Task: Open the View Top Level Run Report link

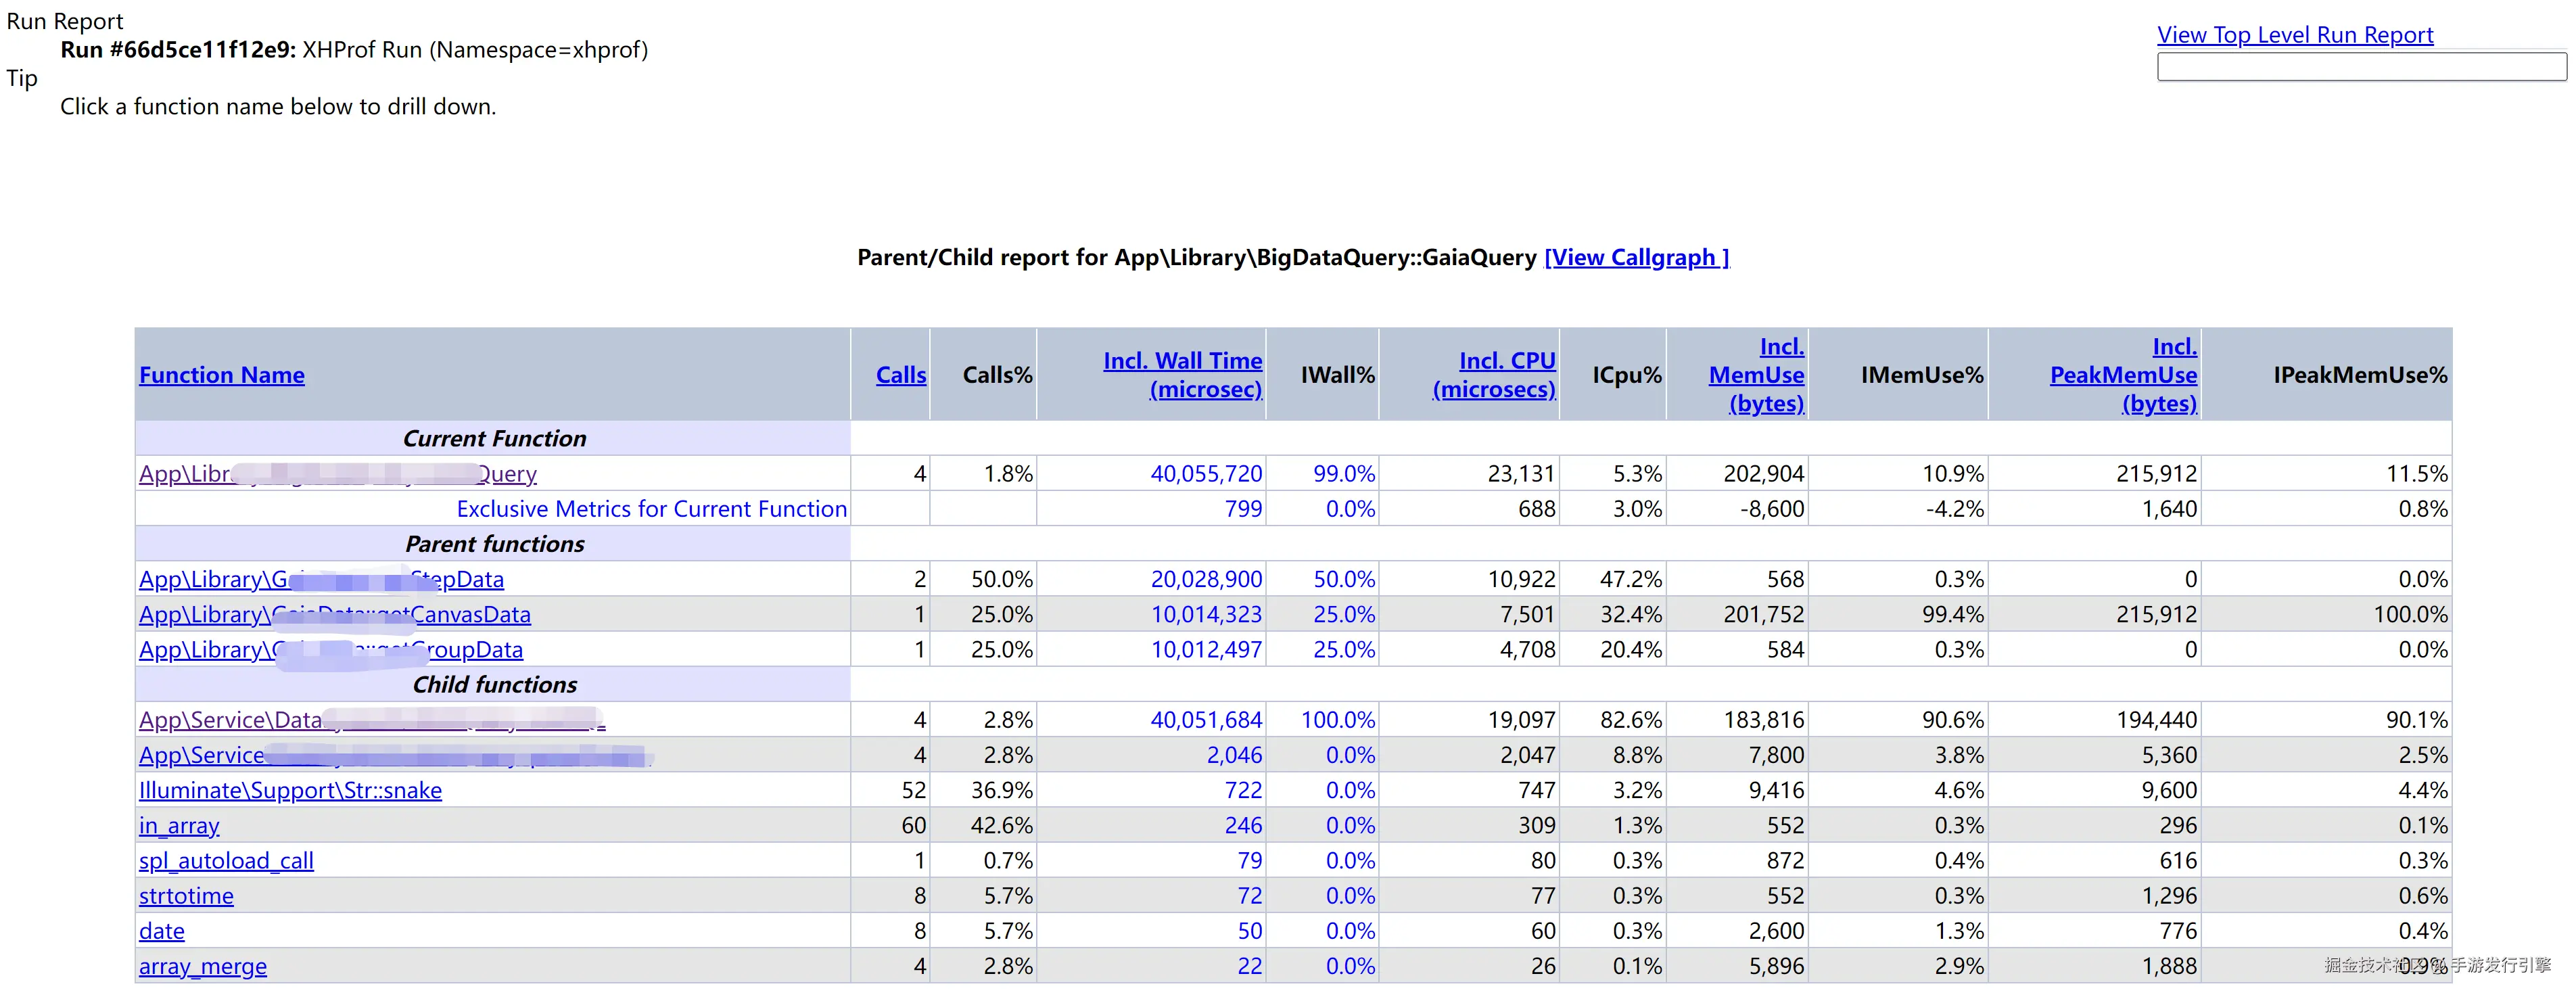Action: (2294, 35)
